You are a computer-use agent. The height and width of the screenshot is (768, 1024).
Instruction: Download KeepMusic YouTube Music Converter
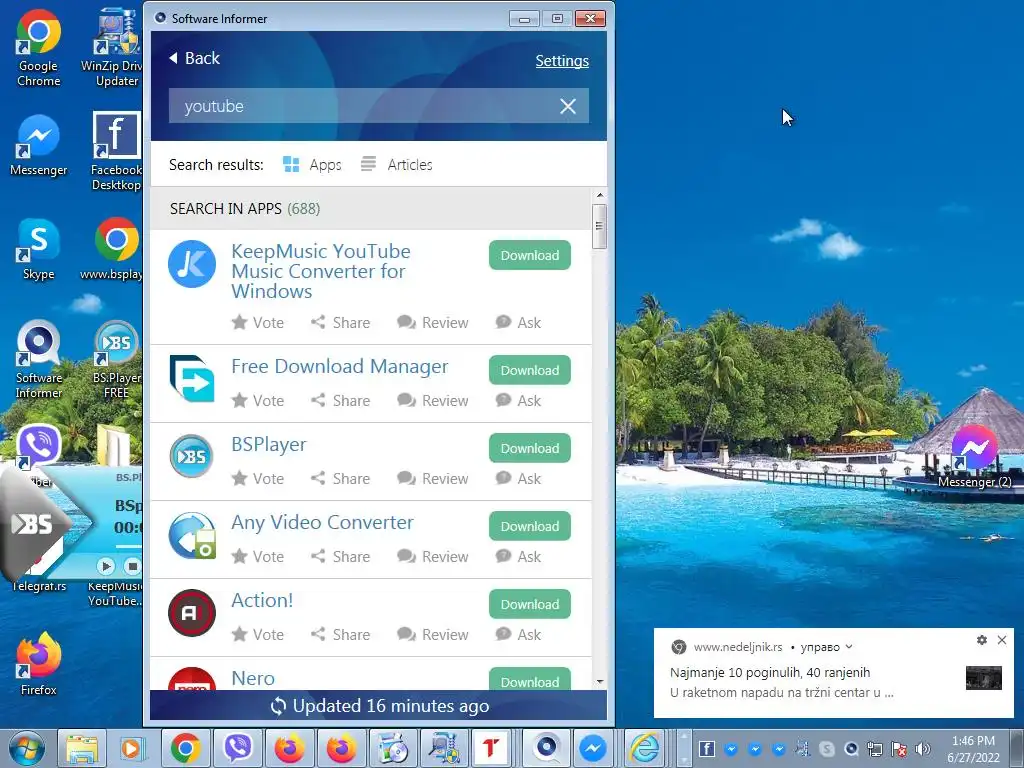[530, 255]
